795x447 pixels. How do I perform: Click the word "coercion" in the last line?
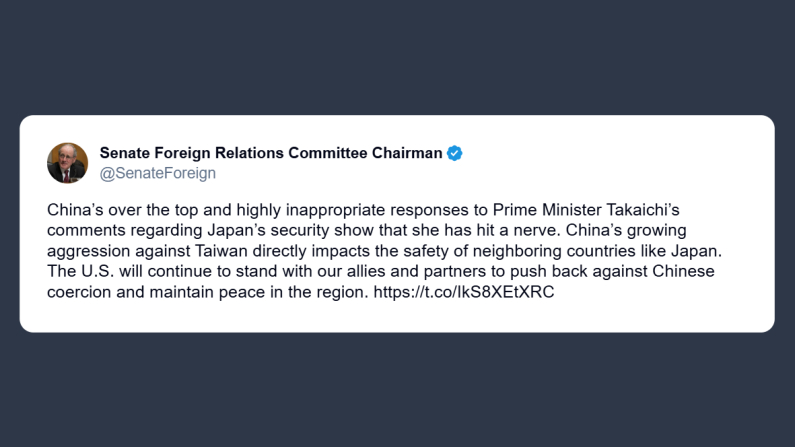pyautogui.click(x=78, y=291)
